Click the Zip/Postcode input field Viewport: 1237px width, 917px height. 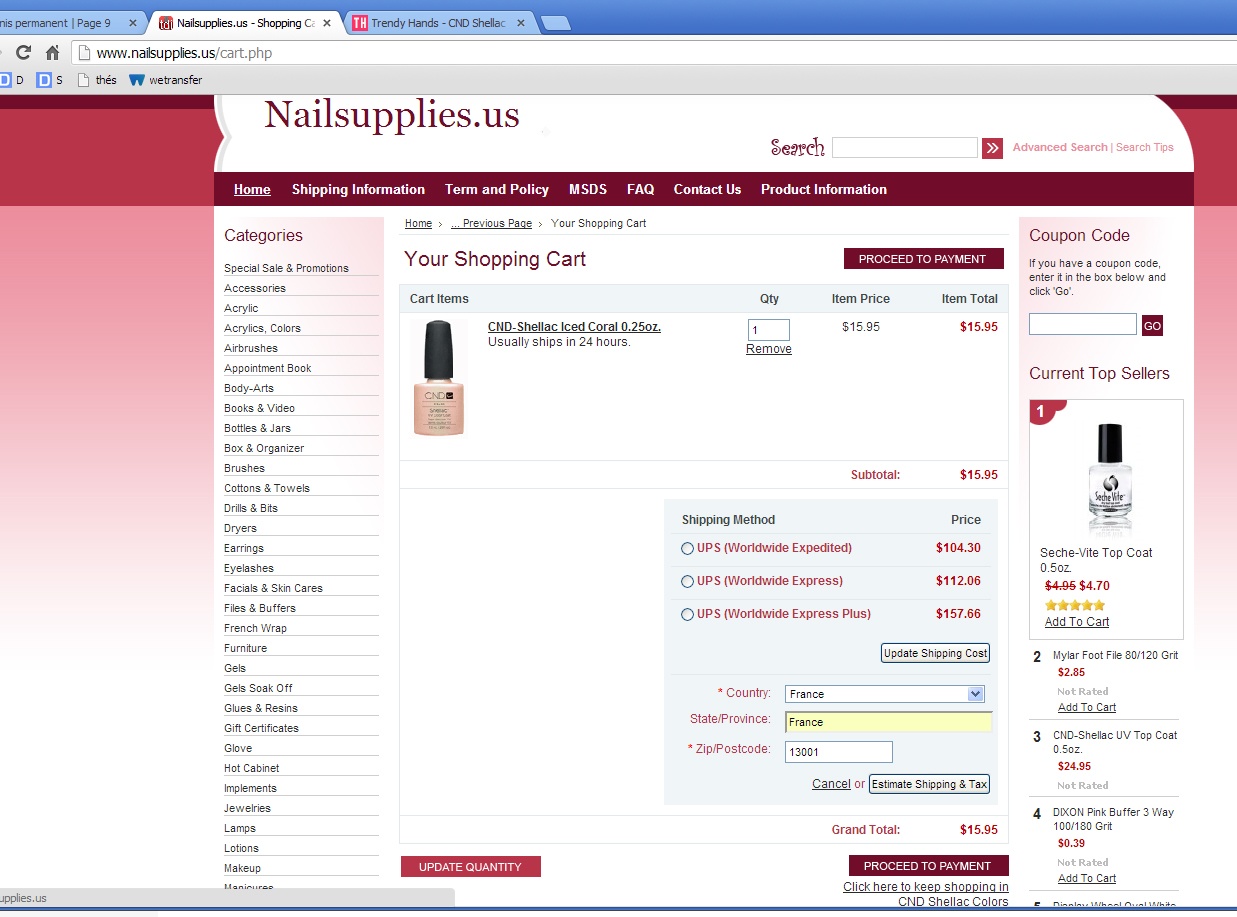point(838,752)
